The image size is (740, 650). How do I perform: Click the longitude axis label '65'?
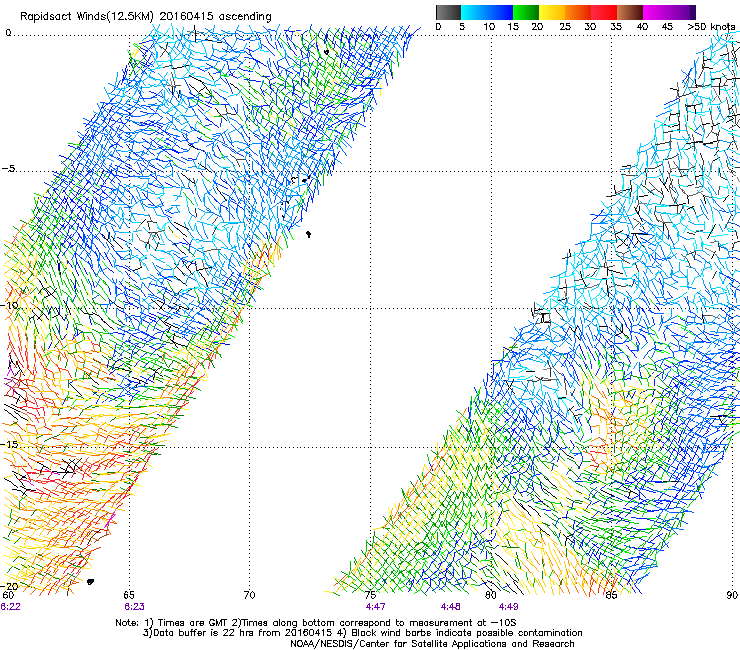point(129,595)
